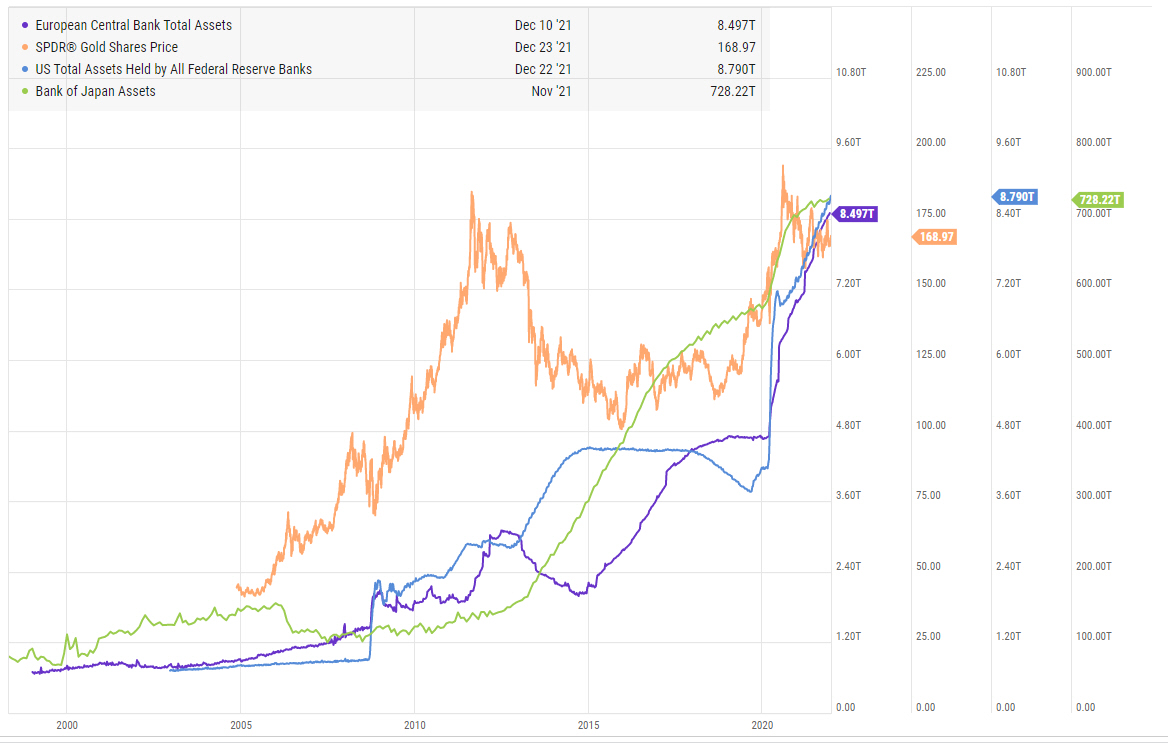Image resolution: width=1168 pixels, height=743 pixels.
Task: Click the 600.00T Bank of Japan axis label
Action: (x=1094, y=283)
